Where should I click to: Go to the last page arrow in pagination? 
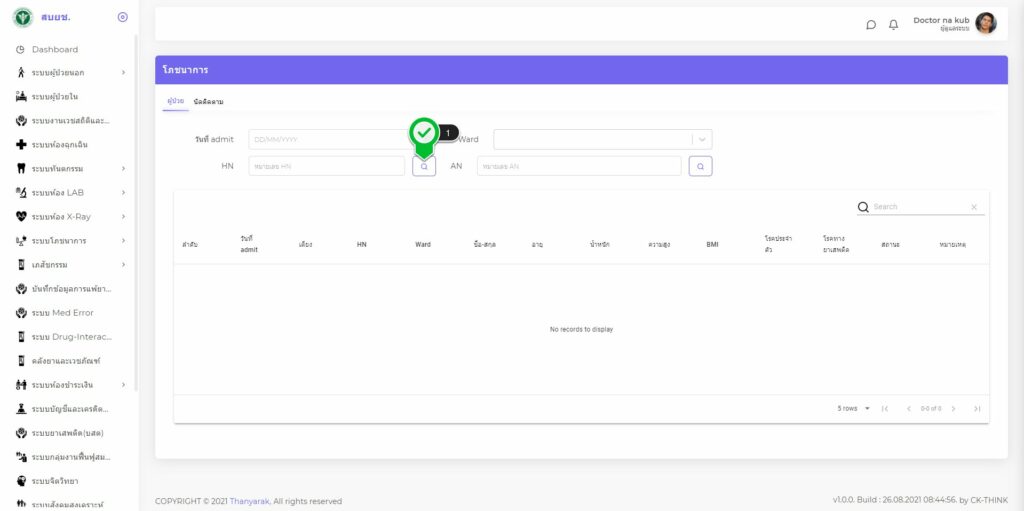point(976,408)
